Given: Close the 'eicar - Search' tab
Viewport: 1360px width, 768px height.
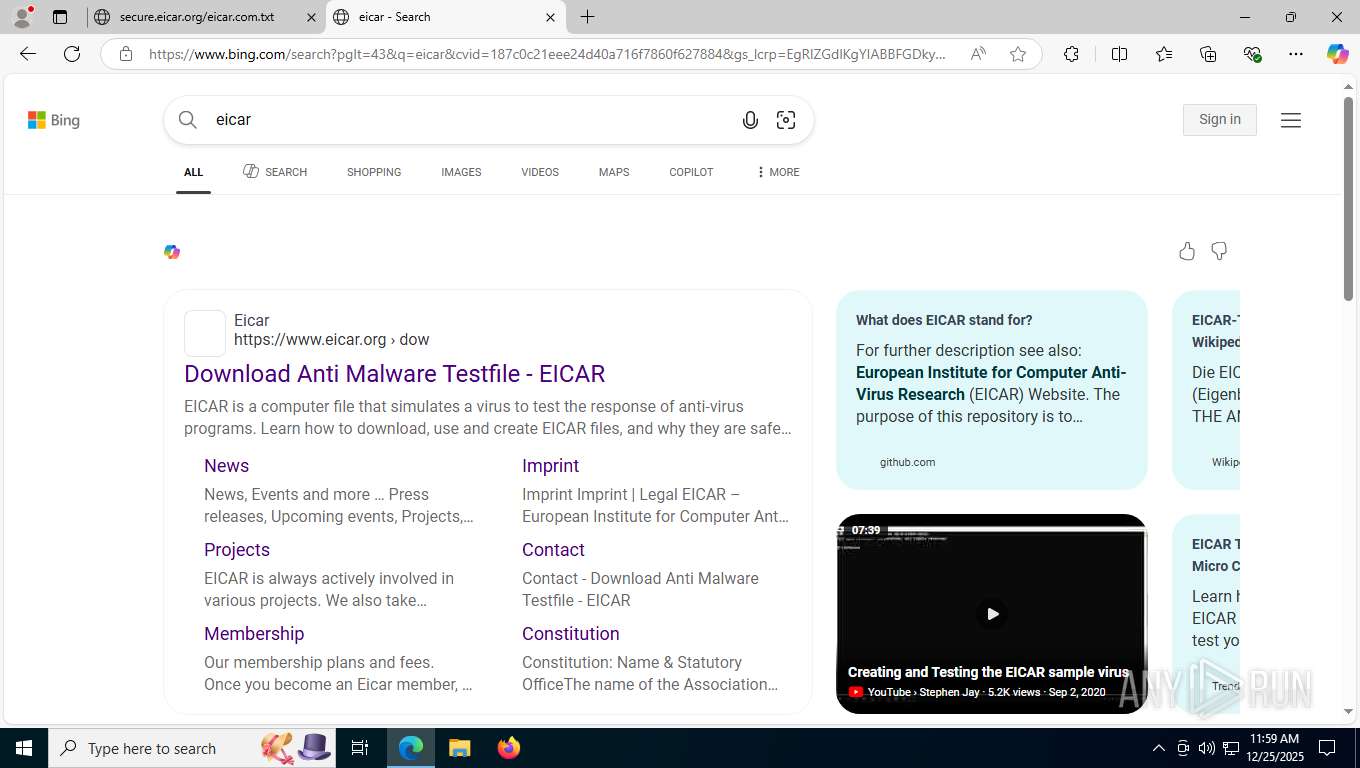Looking at the screenshot, I should 550,17.
